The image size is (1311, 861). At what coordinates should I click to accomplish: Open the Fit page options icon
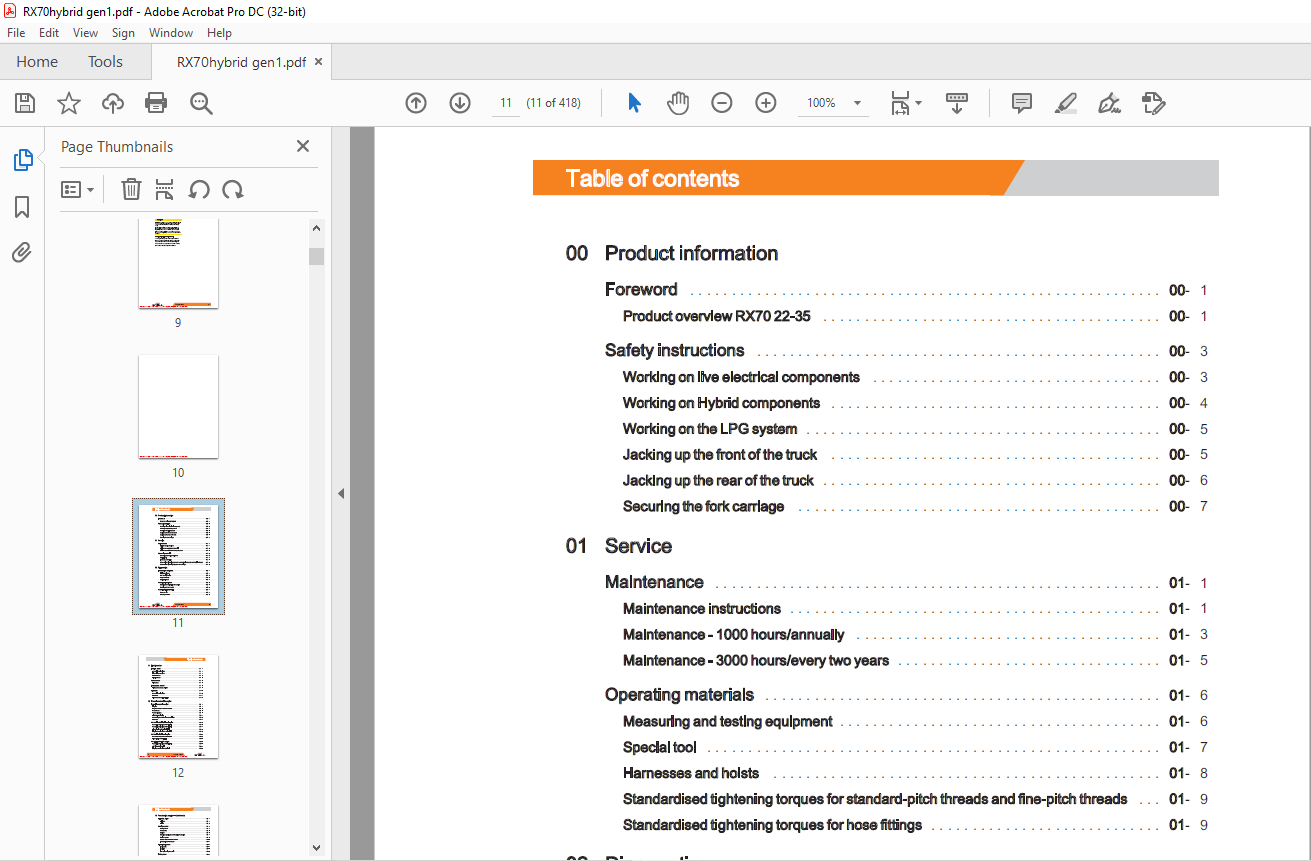[x=905, y=103]
